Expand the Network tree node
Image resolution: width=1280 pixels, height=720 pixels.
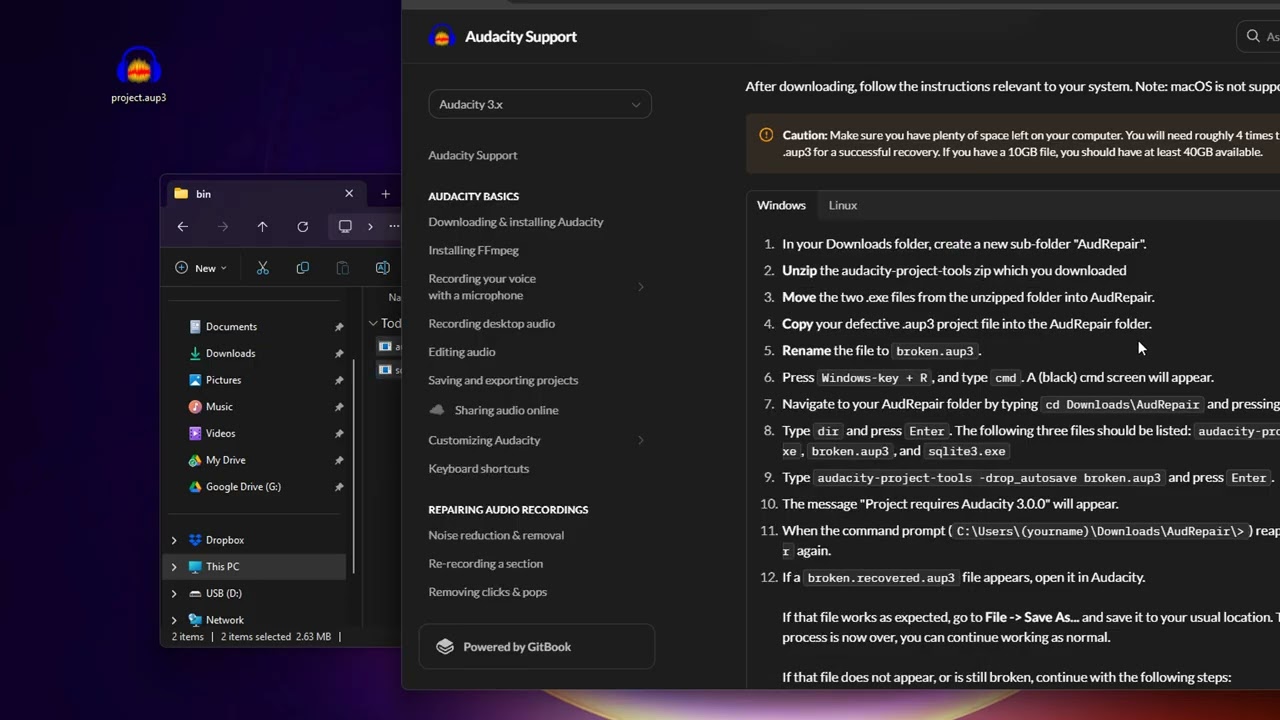point(174,620)
